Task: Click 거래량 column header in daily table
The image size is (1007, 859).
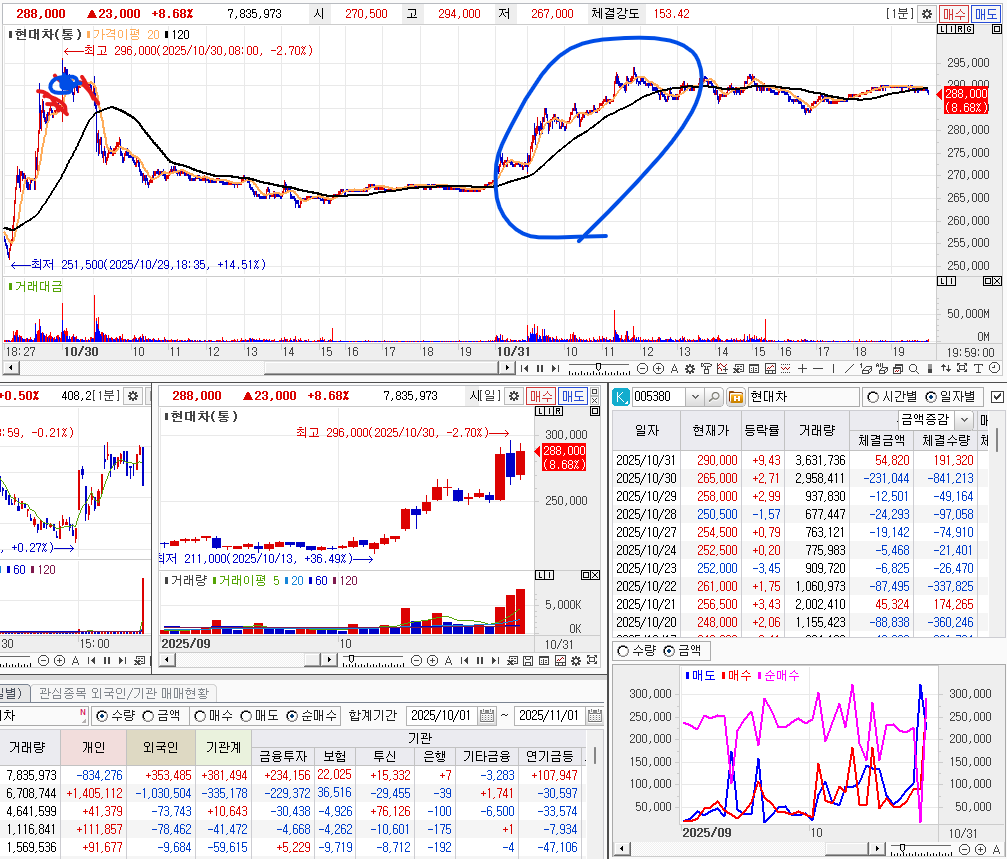Action: tap(816, 430)
